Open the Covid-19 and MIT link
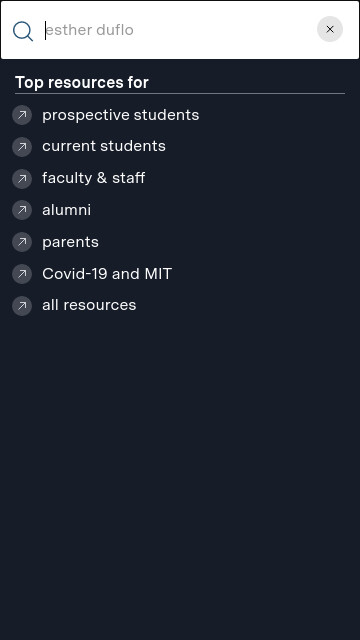Viewport: 360px width, 640px height. (x=107, y=274)
